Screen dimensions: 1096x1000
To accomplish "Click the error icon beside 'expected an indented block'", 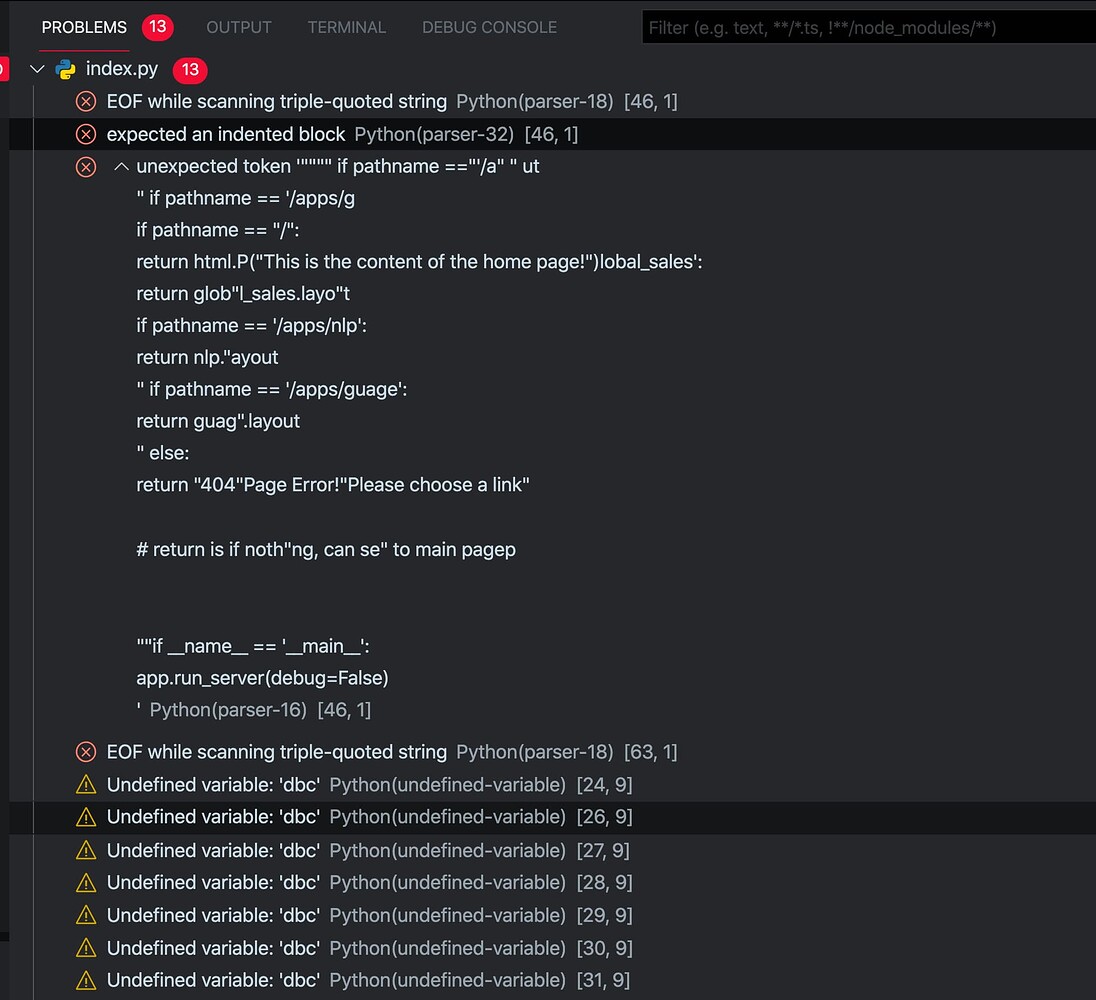I will pyautogui.click(x=86, y=134).
